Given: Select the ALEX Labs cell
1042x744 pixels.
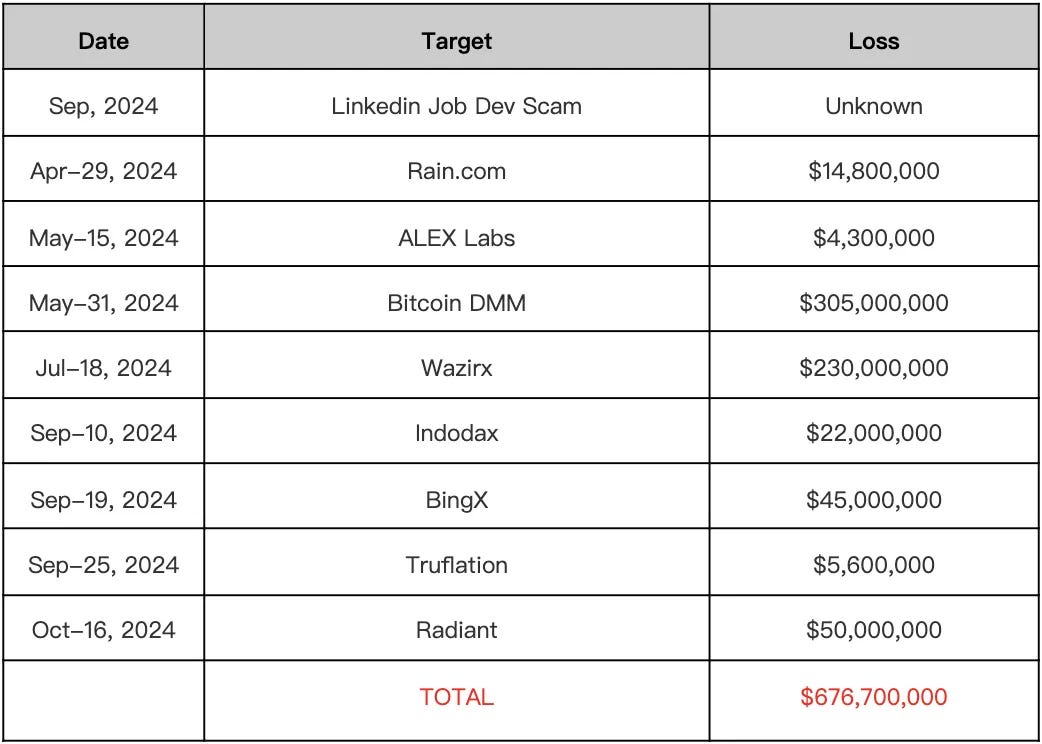Looking at the screenshot, I should [456, 238].
